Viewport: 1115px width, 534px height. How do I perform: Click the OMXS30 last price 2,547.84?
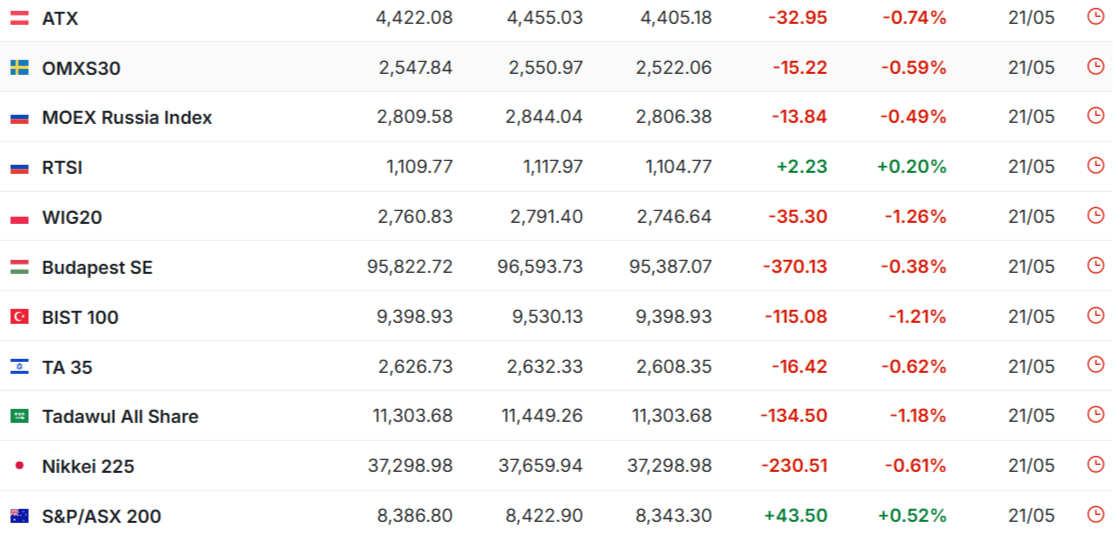[415, 68]
